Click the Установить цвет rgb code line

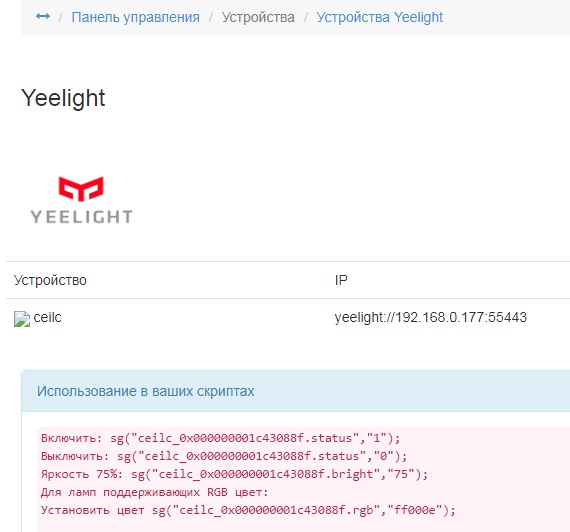tap(248, 510)
